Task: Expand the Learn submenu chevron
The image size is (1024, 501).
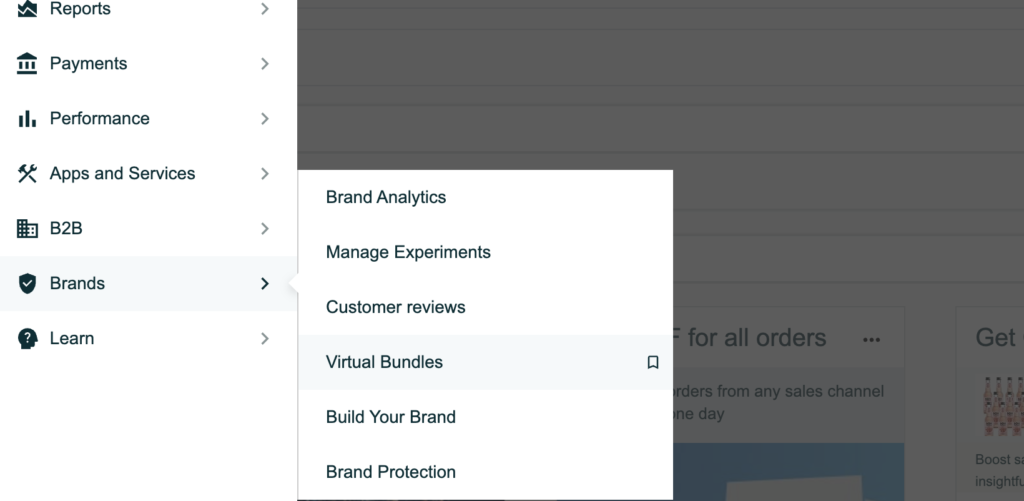Action: point(264,338)
